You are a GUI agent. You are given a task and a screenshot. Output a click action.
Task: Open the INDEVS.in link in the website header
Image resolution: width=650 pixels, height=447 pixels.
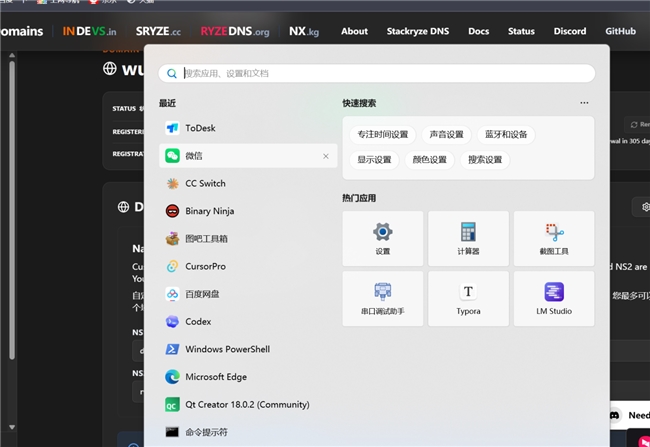pyautogui.click(x=90, y=31)
